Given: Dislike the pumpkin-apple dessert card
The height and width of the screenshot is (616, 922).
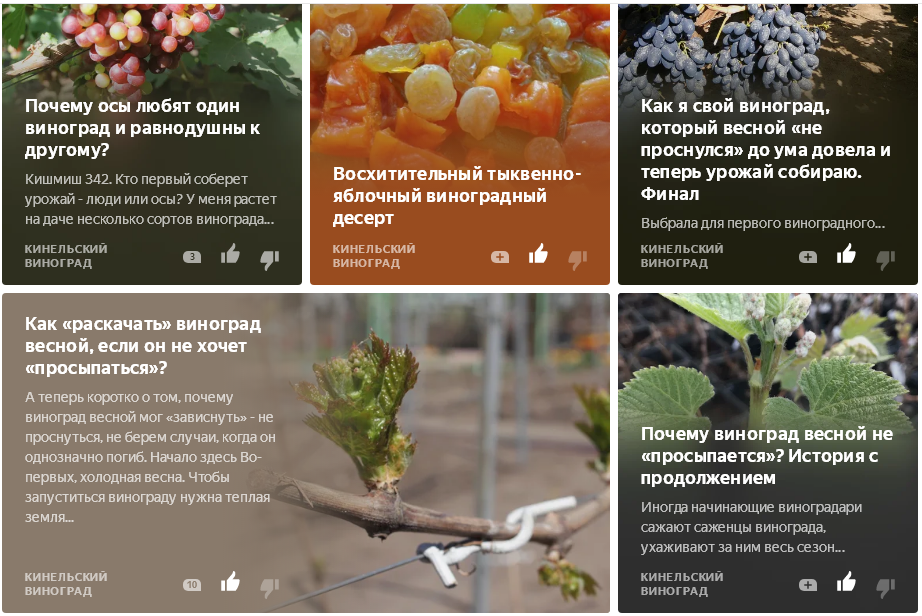Looking at the screenshot, I should 578,259.
